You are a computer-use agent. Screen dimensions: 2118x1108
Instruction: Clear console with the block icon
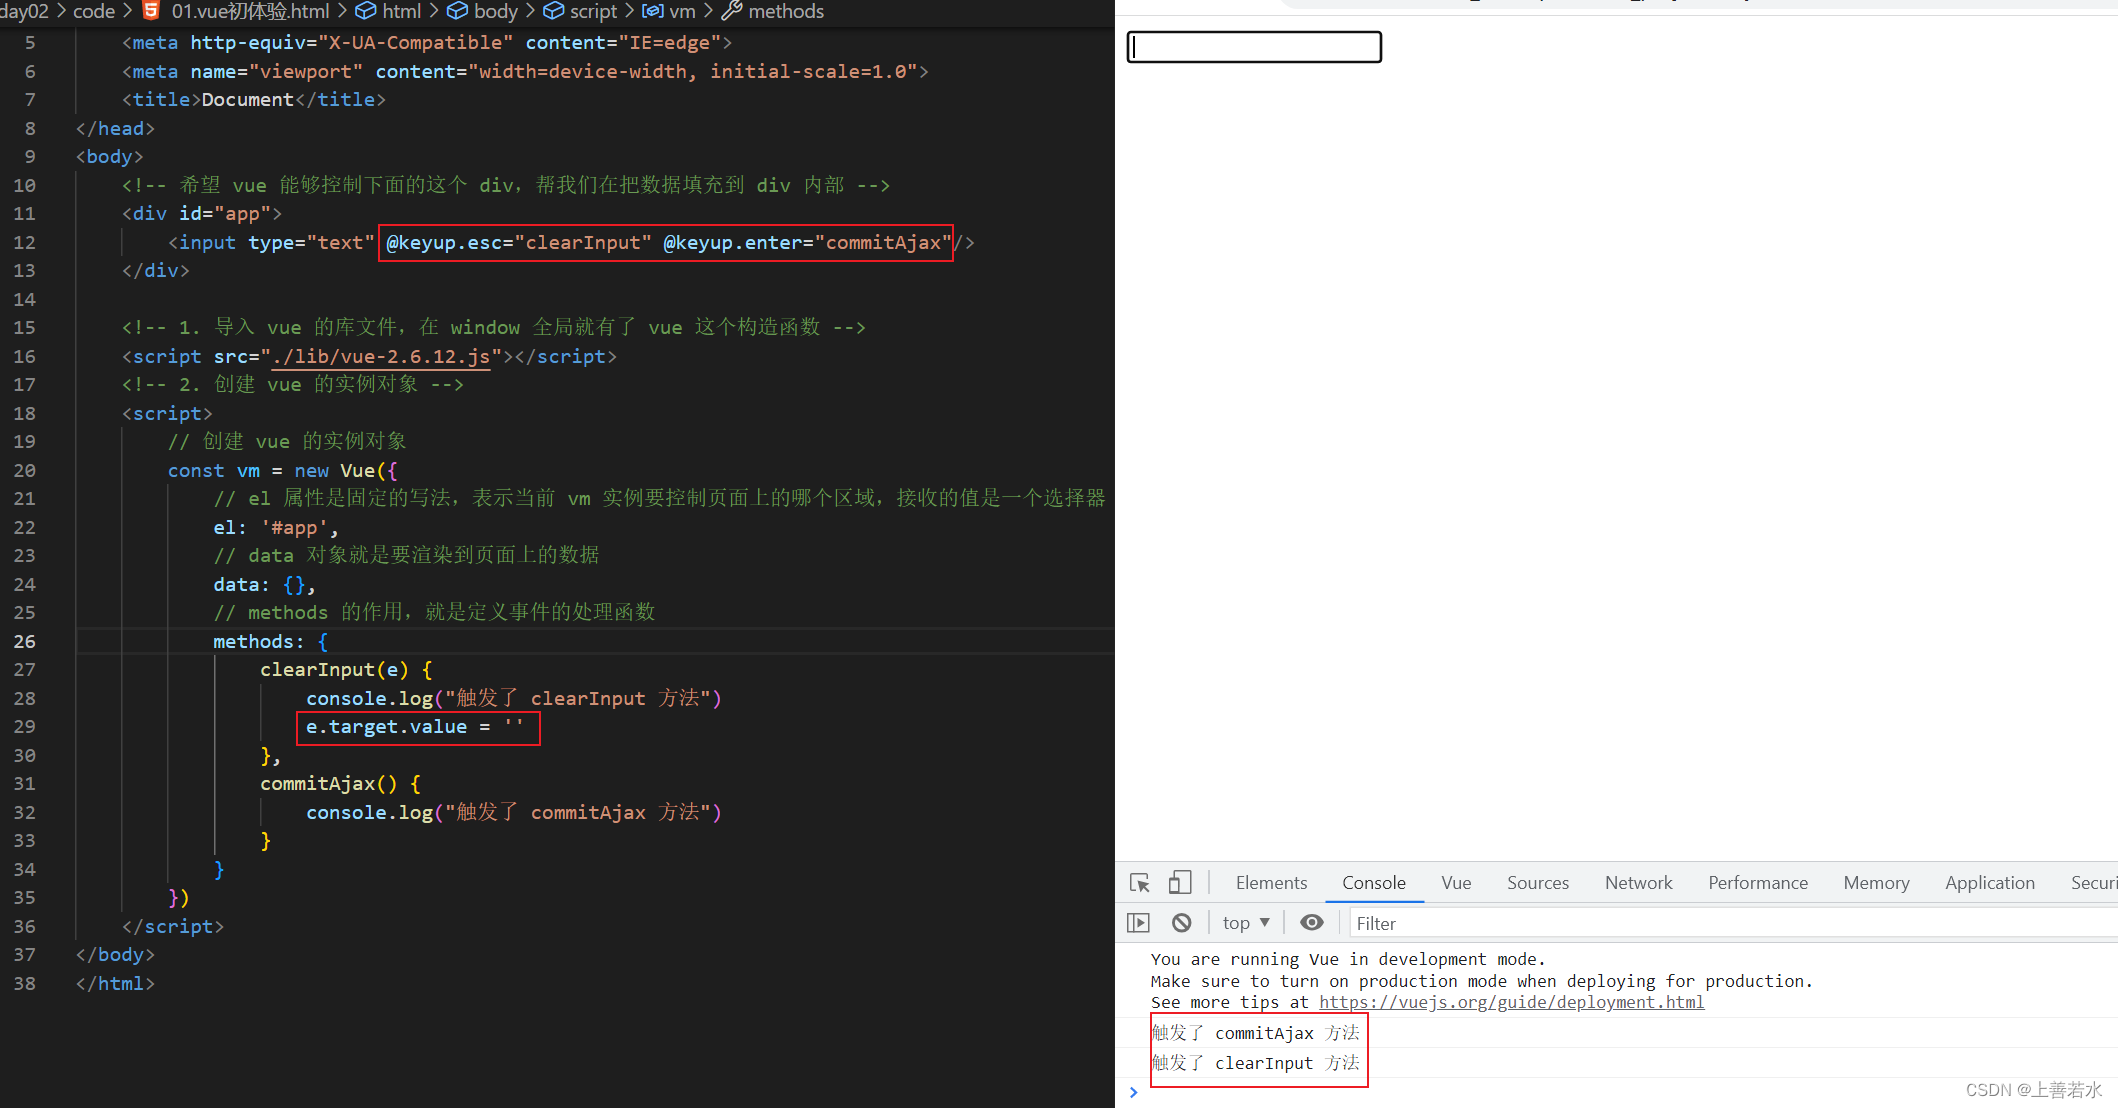click(1181, 923)
